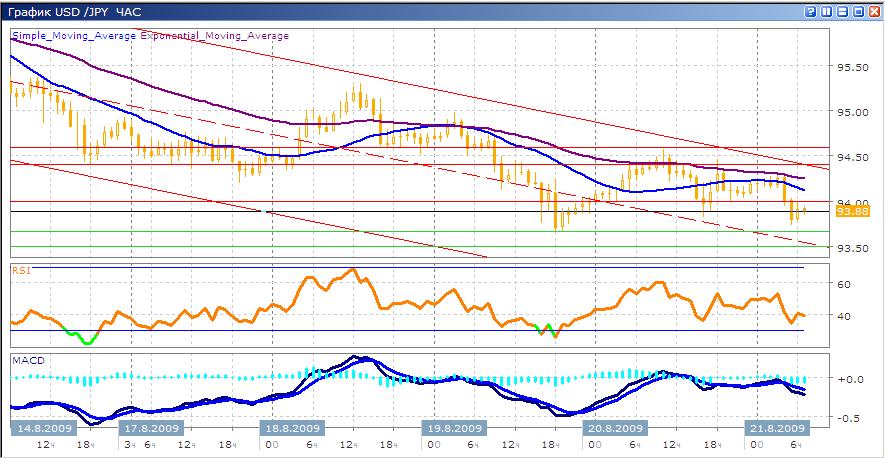Click the help question mark icon
Image resolution: width=885 pixels, height=458 pixels.
point(810,11)
